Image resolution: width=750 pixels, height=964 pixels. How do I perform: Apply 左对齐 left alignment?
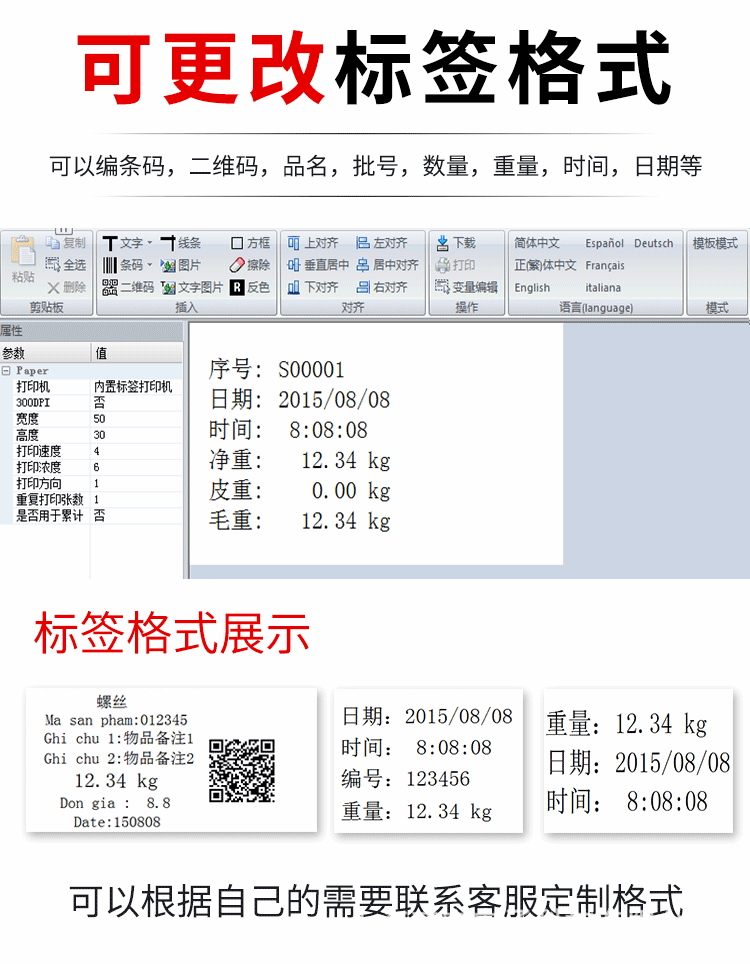[x=382, y=243]
